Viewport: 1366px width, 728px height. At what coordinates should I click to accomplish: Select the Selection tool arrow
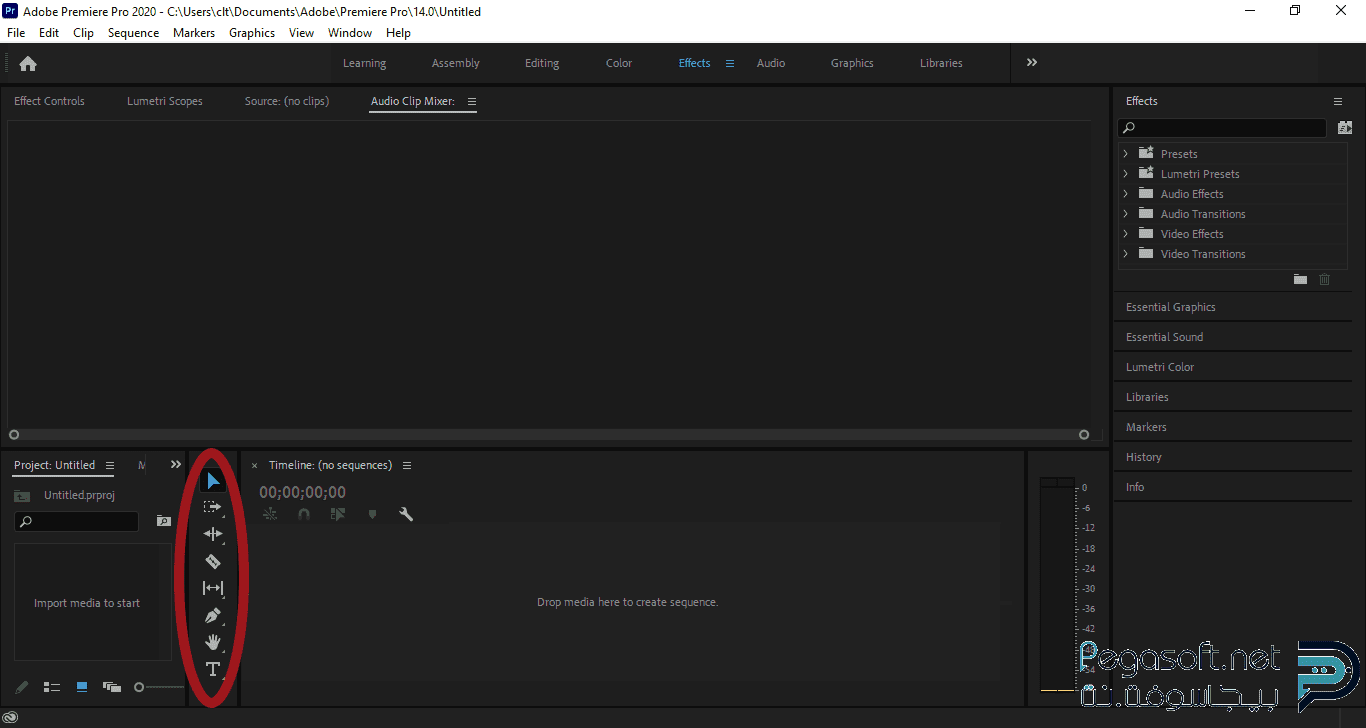[x=212, y=481]
